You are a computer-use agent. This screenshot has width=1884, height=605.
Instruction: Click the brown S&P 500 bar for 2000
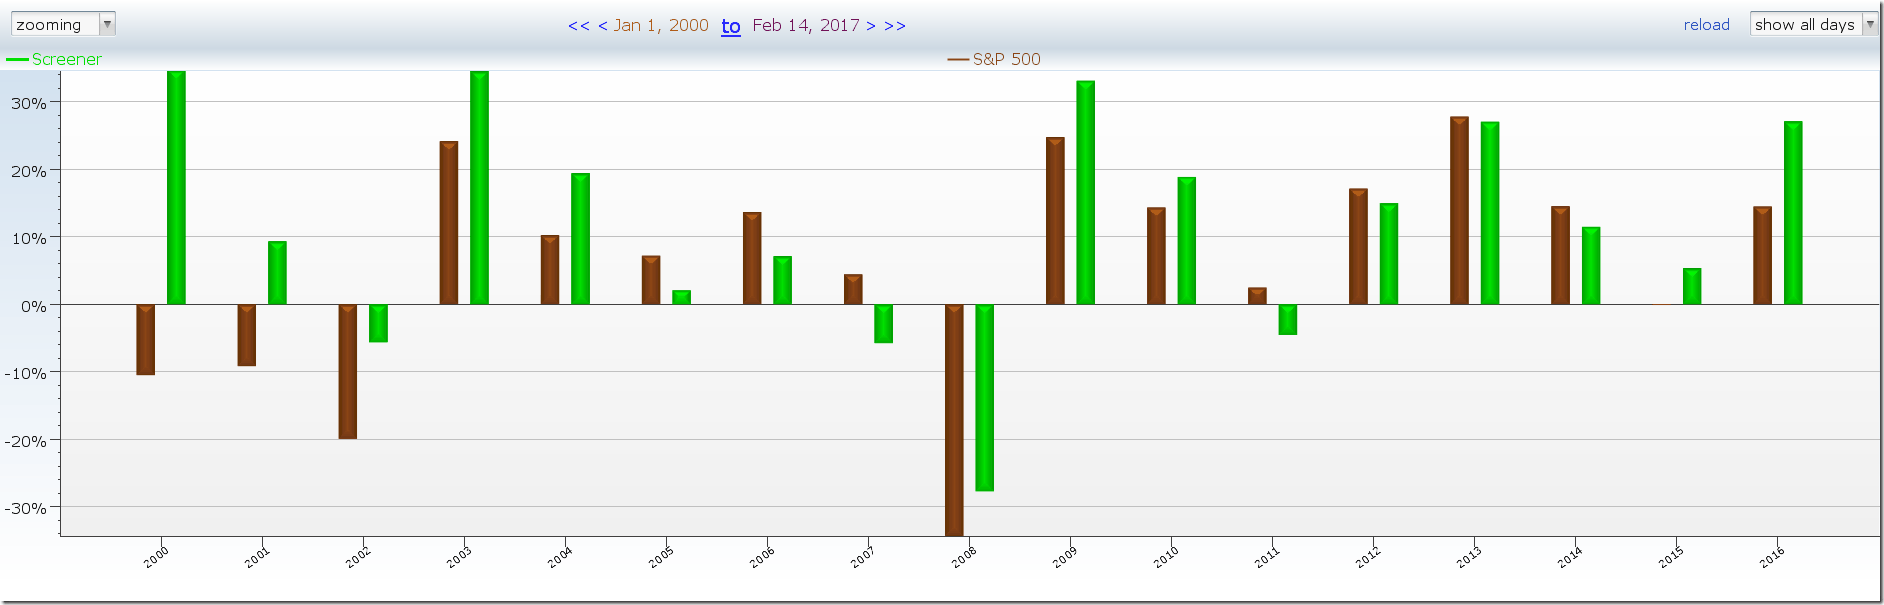[146, 340]
